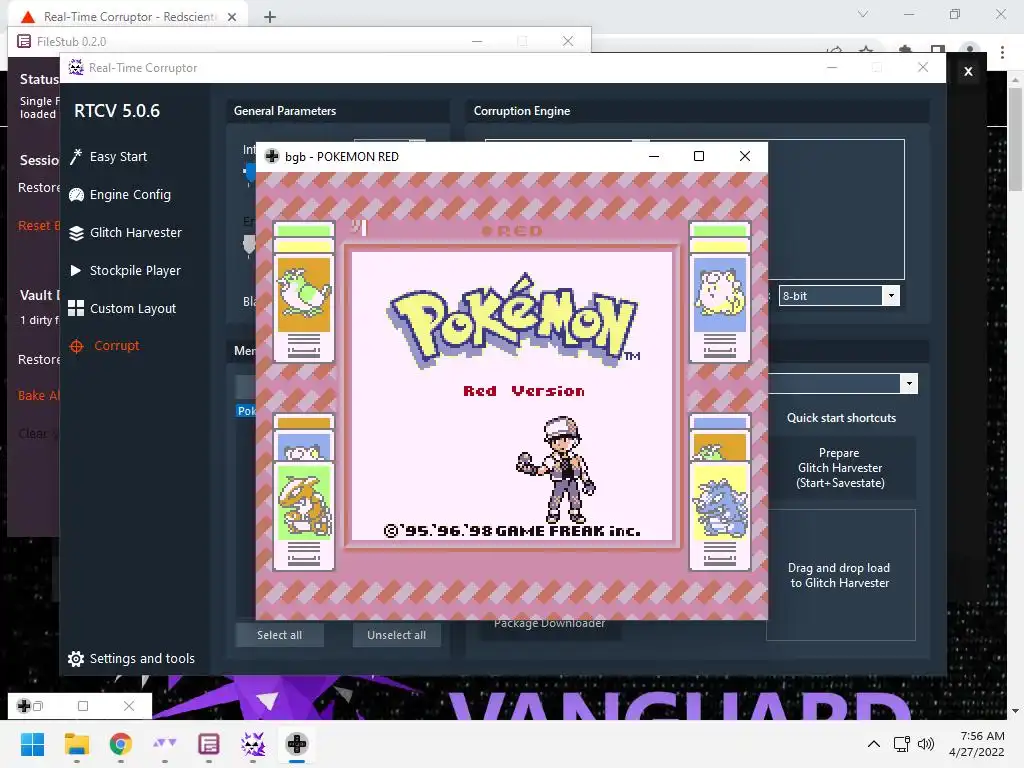Click Pokemon Red game screen
The height and width of the screenshot is (768, 1024).
(511, 396)
